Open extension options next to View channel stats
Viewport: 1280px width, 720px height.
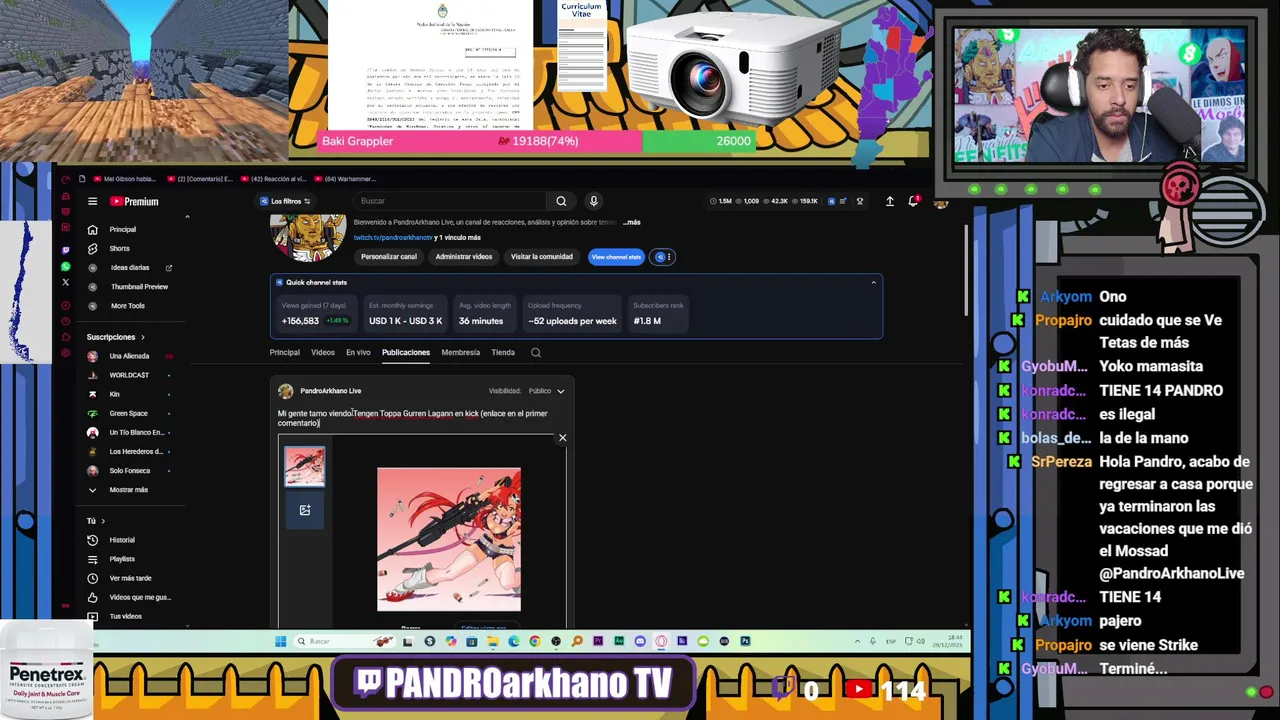tap(662, 257)
